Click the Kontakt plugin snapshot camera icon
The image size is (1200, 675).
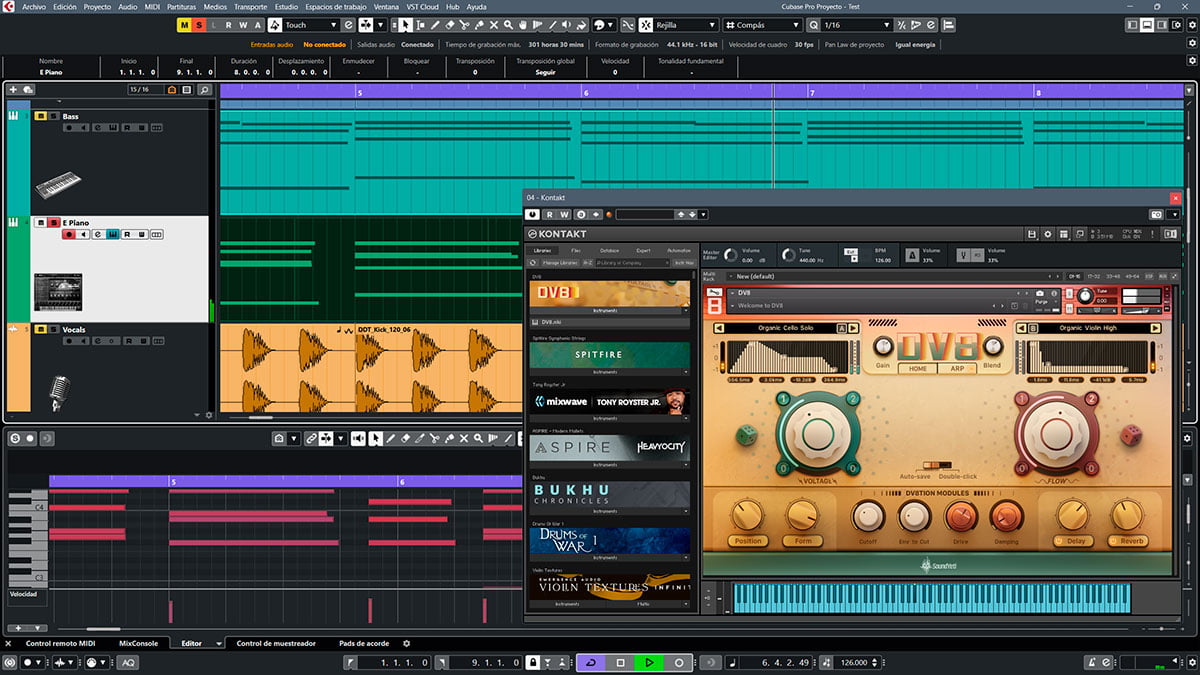tap(1156, 214)
